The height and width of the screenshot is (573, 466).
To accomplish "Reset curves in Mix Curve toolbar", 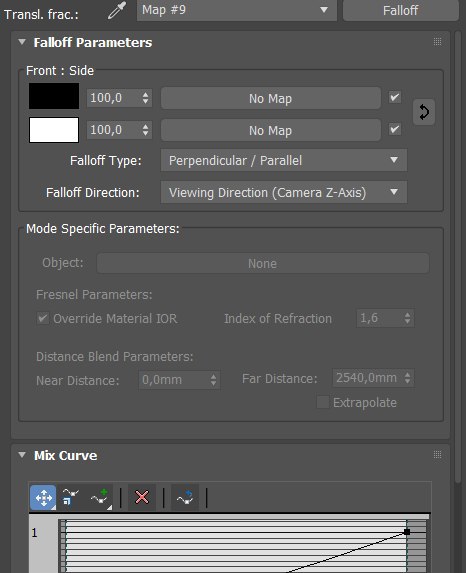I will [x=185, y=497].
